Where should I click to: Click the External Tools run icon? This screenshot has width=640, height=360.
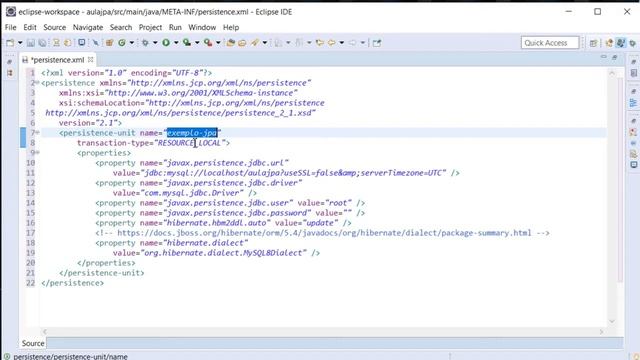[208, 42]
